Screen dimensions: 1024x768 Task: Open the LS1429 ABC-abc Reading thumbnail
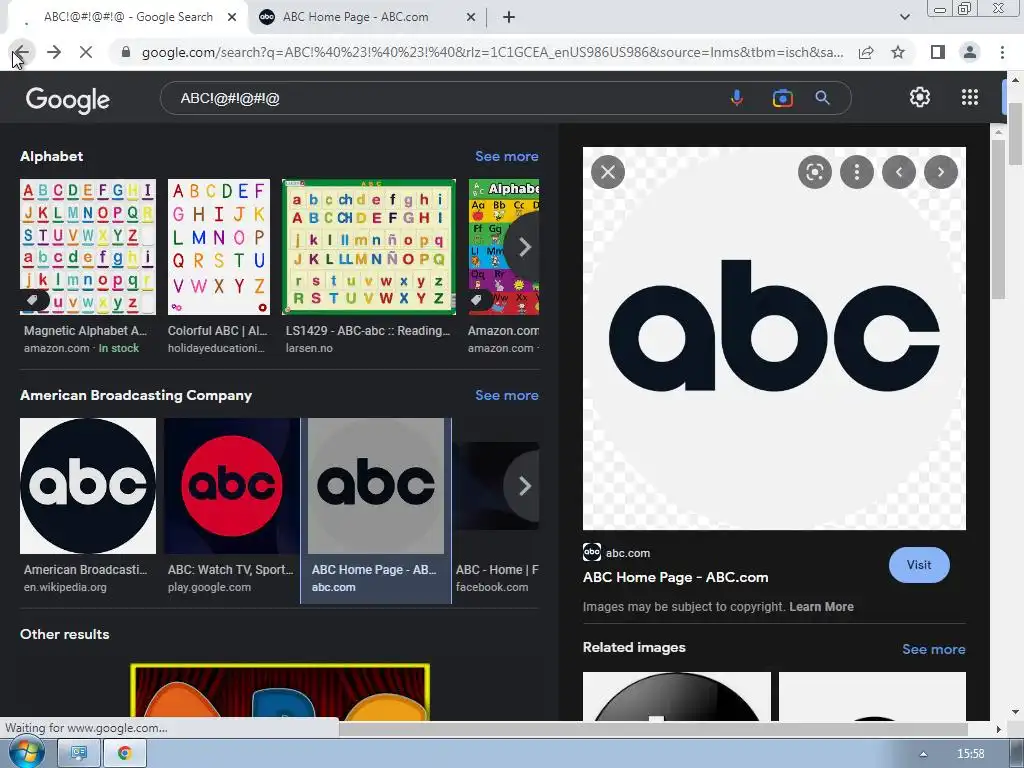point(368,247)
